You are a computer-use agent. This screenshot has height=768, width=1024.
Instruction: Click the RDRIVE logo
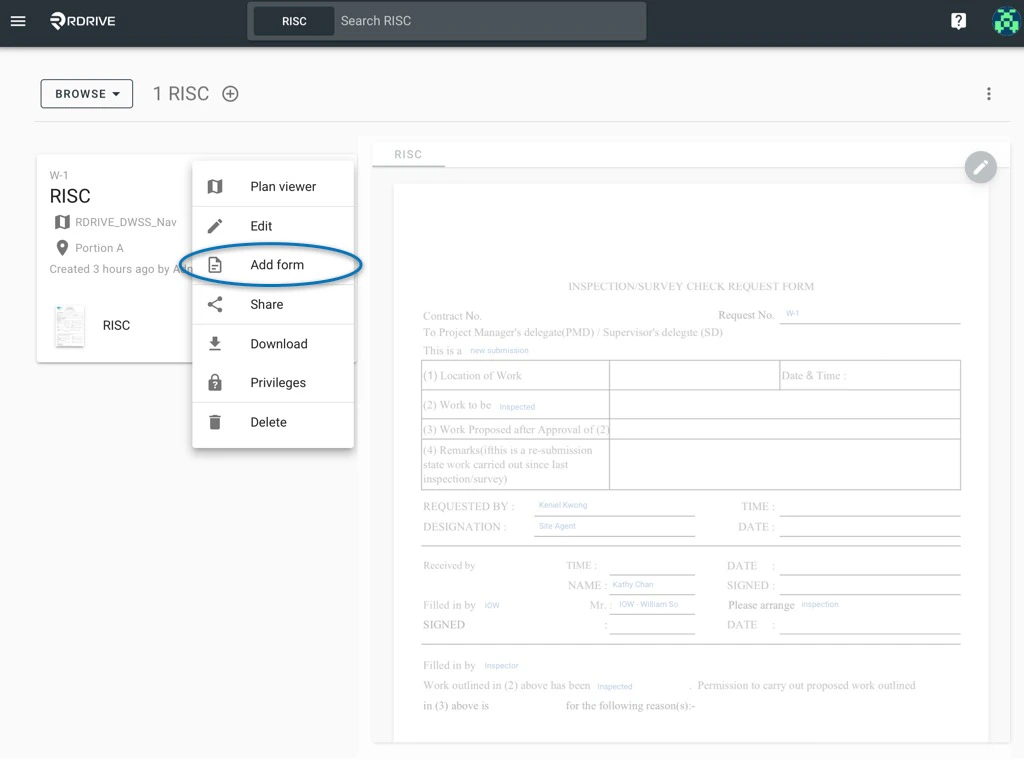(x=85, y=20)
